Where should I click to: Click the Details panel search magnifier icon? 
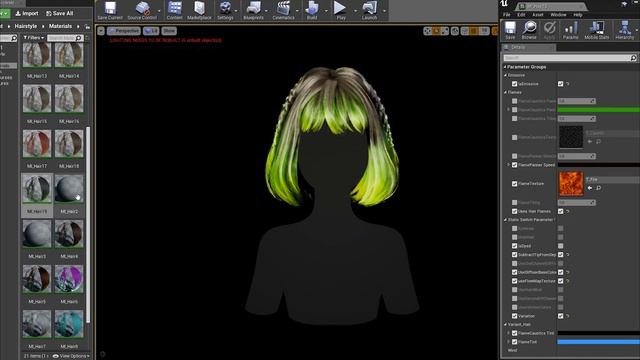(x=633, y=58)
